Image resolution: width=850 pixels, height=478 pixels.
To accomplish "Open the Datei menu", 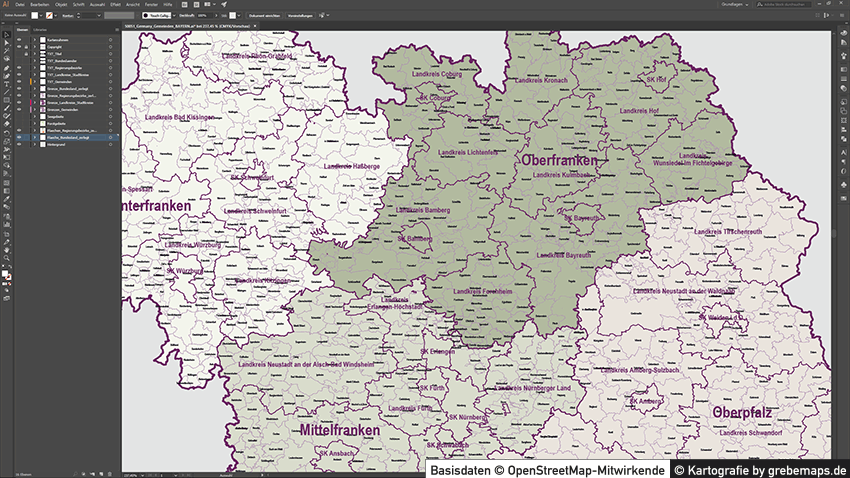I will [x=20, y=5].
